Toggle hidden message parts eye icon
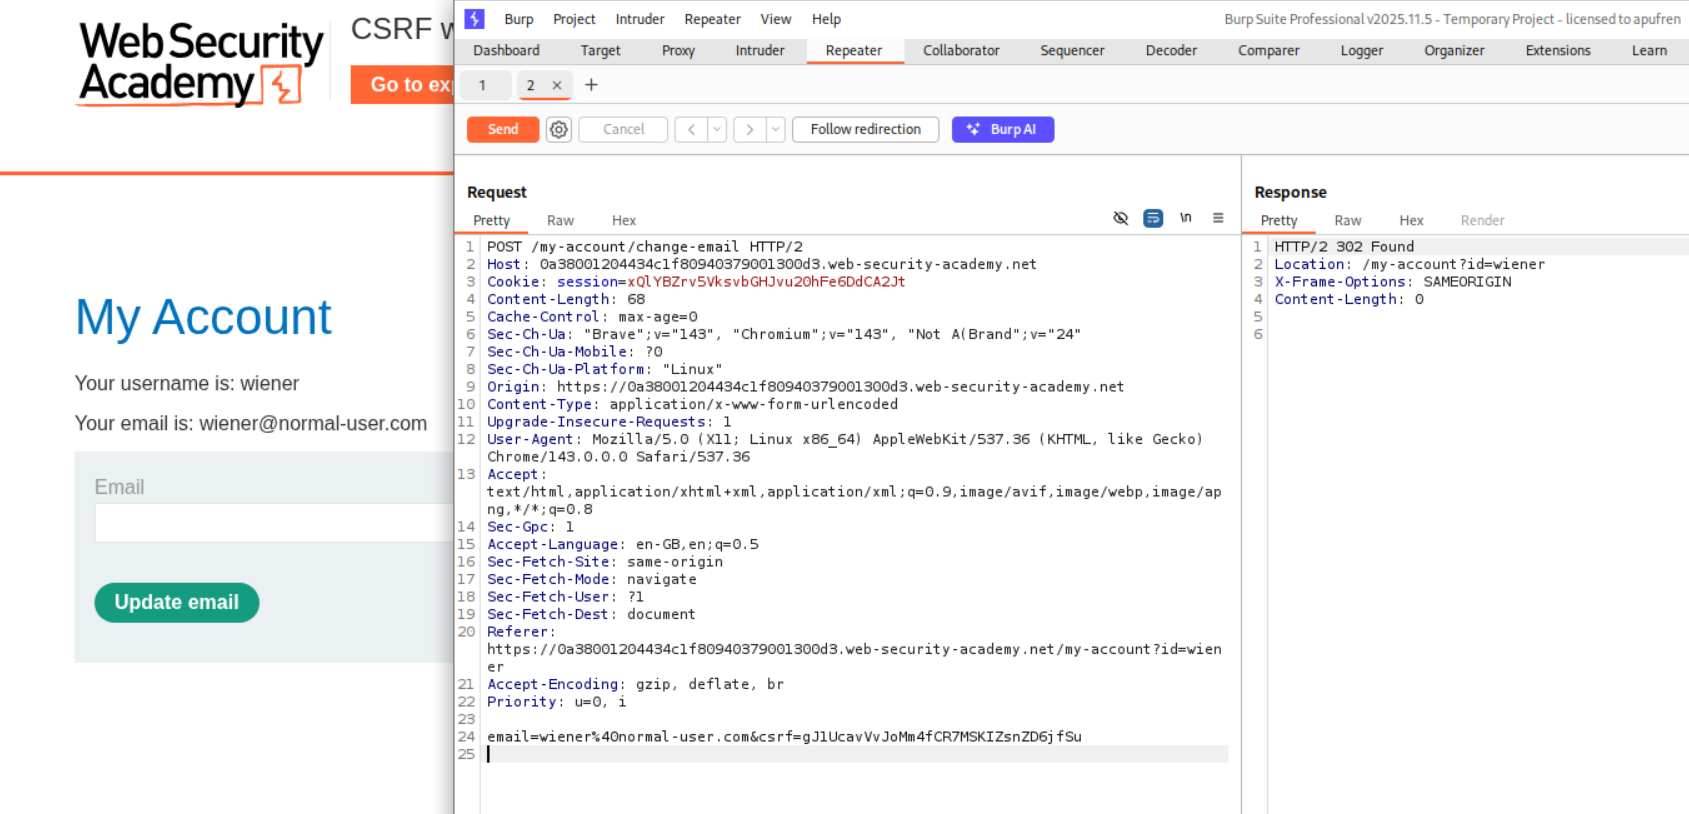 pos(1121,218)
